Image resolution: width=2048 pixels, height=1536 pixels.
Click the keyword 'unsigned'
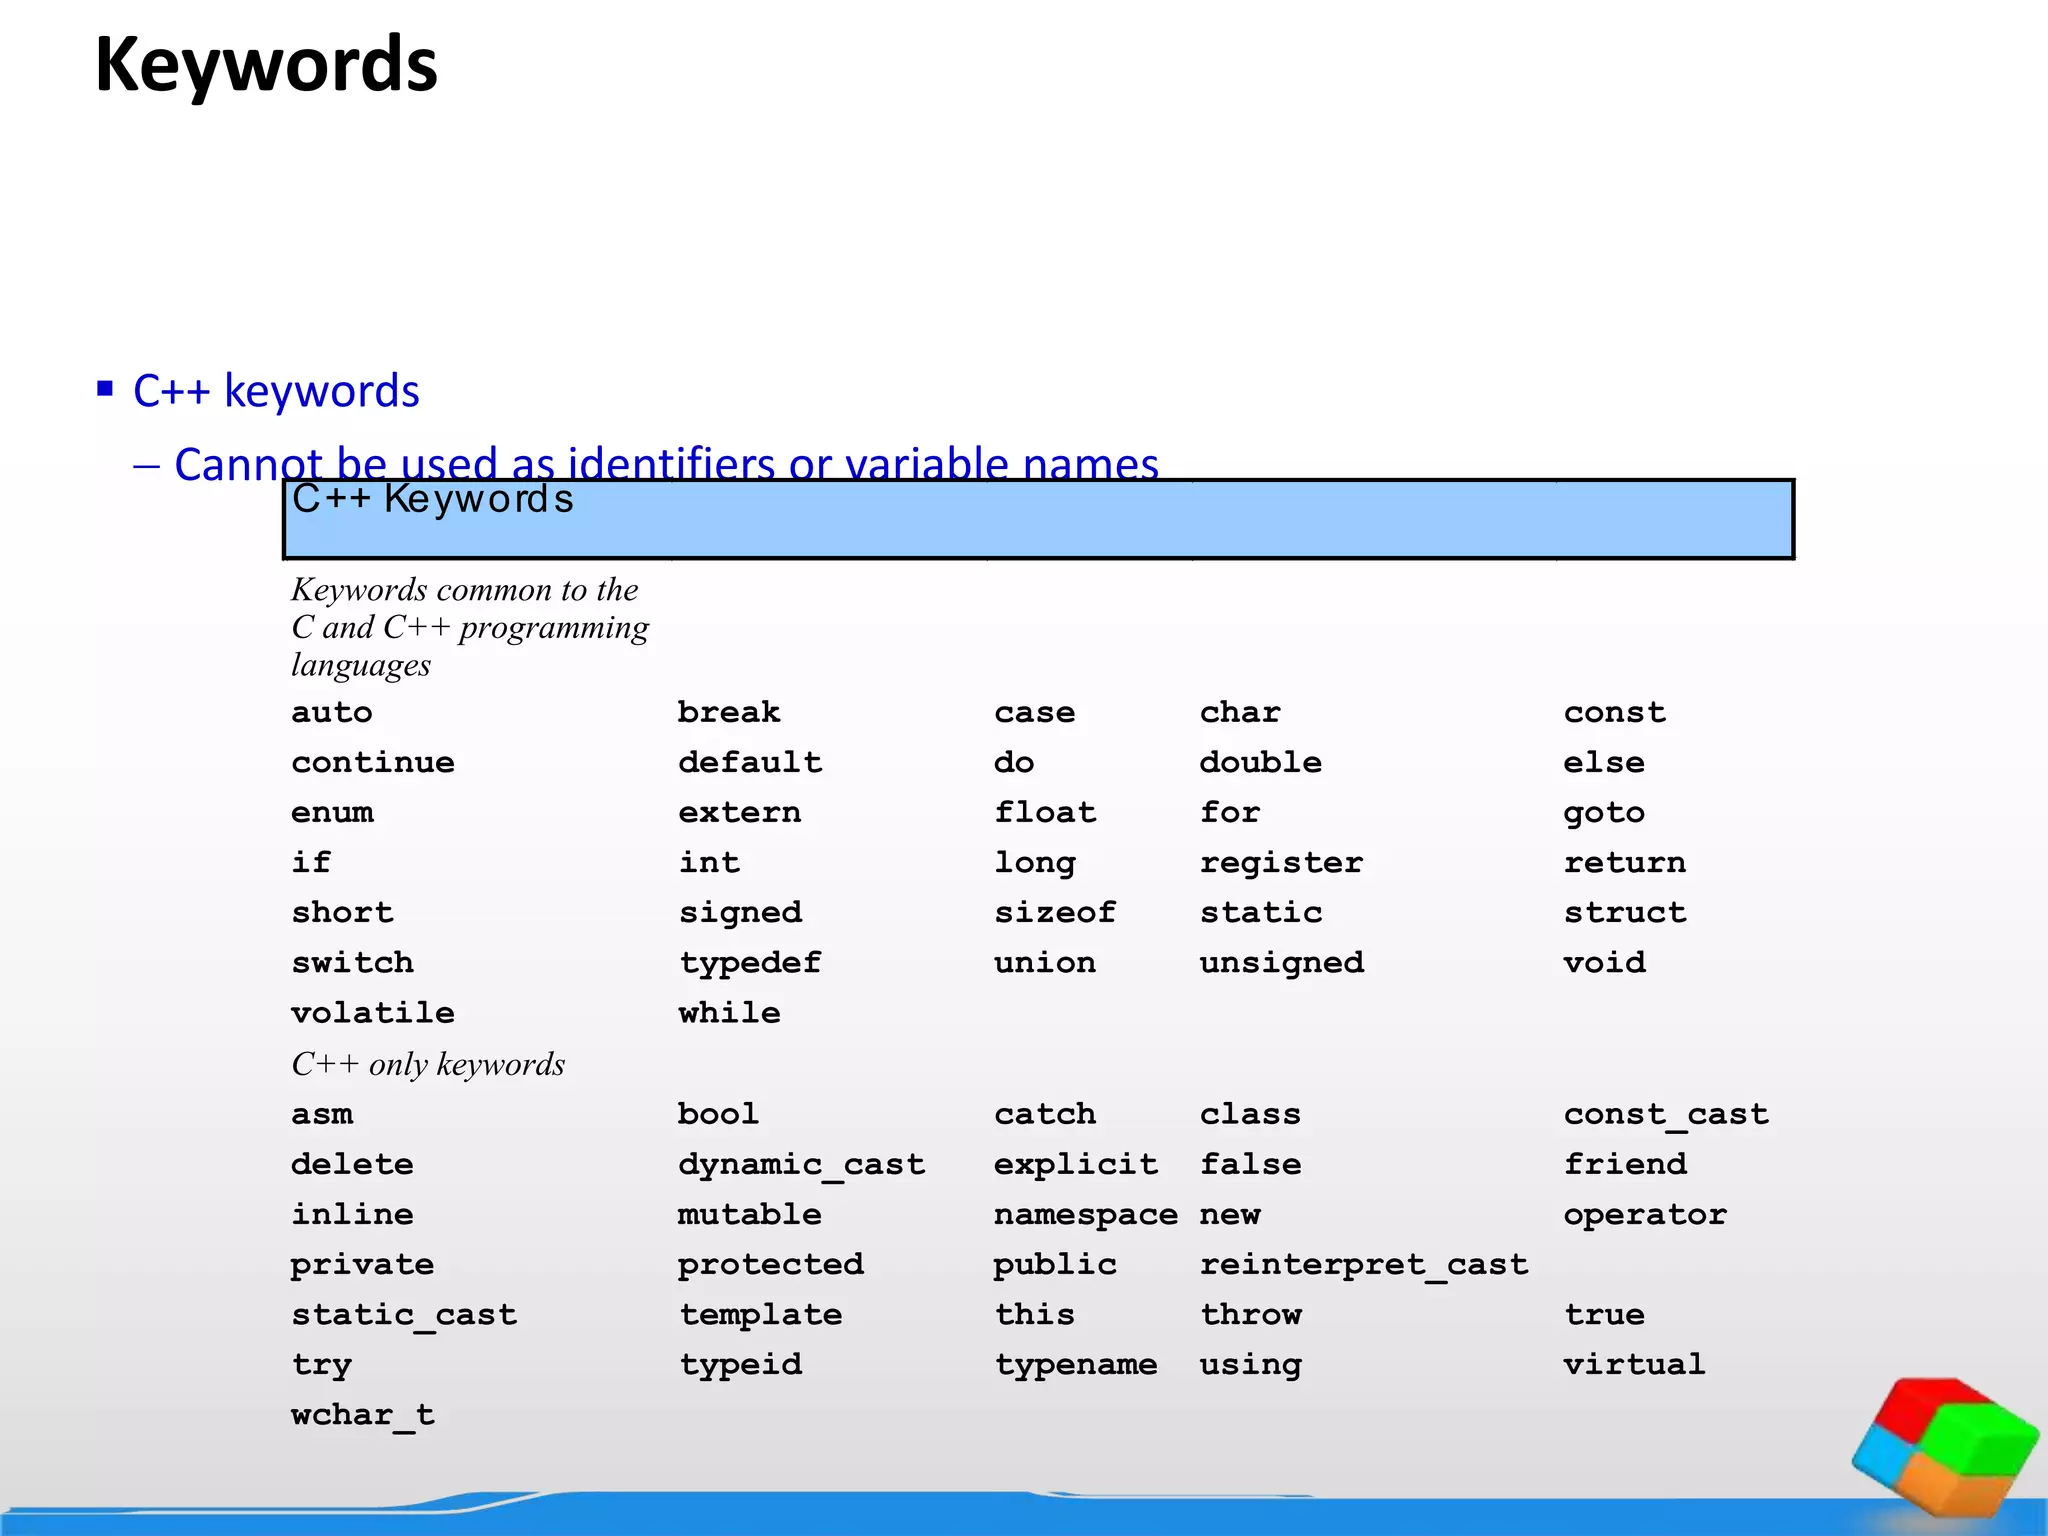tap(1282, 964)
